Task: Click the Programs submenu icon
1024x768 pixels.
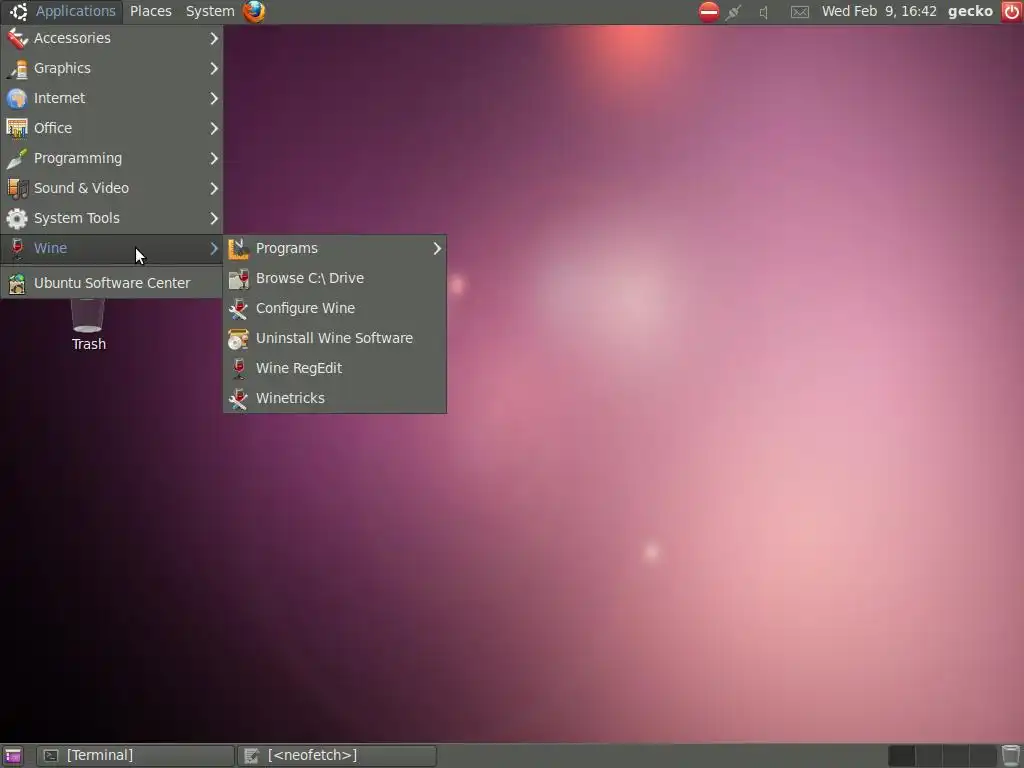Action: [238, 249]
